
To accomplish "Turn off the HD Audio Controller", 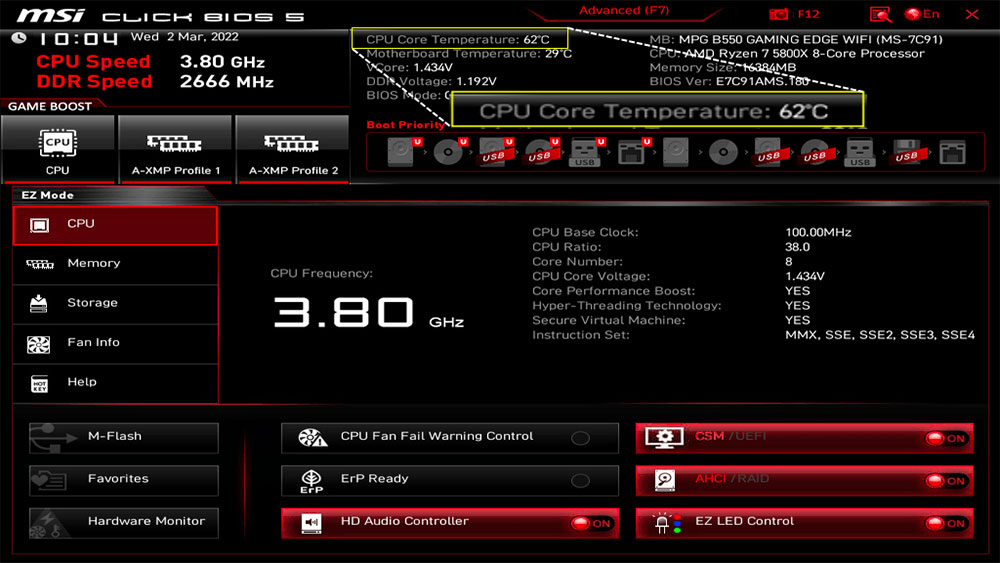I will point(590,522).
